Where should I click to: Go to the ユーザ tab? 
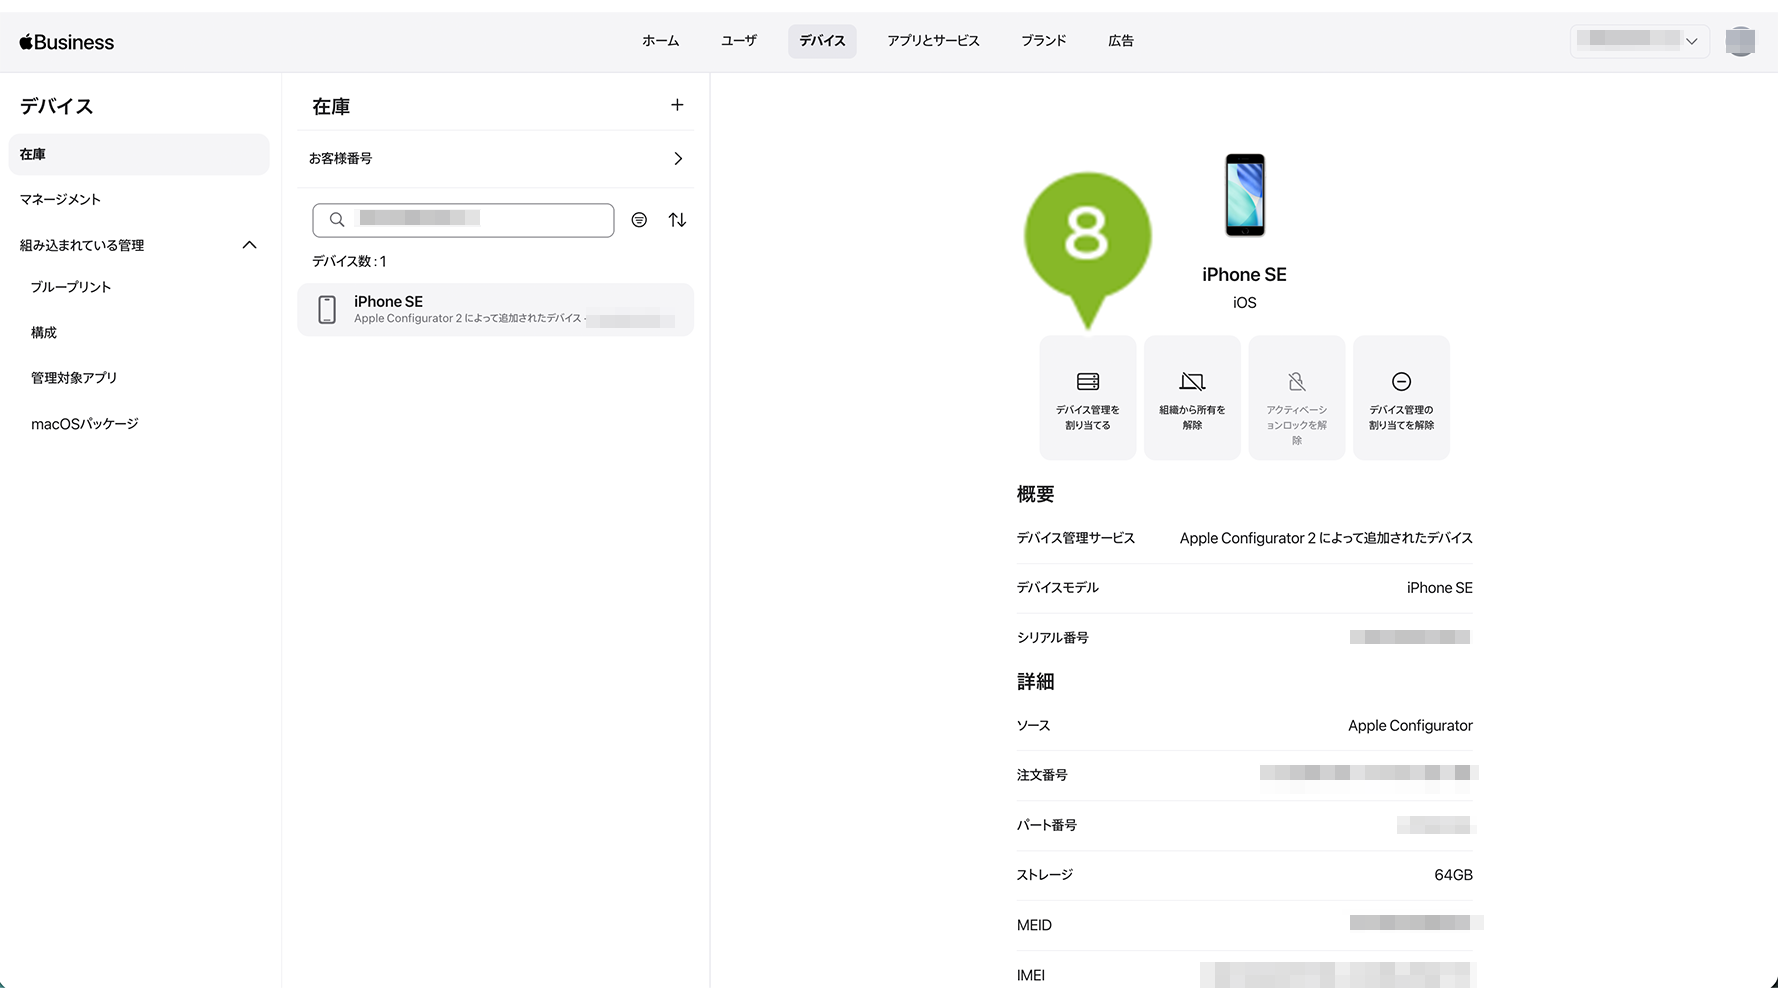click(x=739, y=41)
